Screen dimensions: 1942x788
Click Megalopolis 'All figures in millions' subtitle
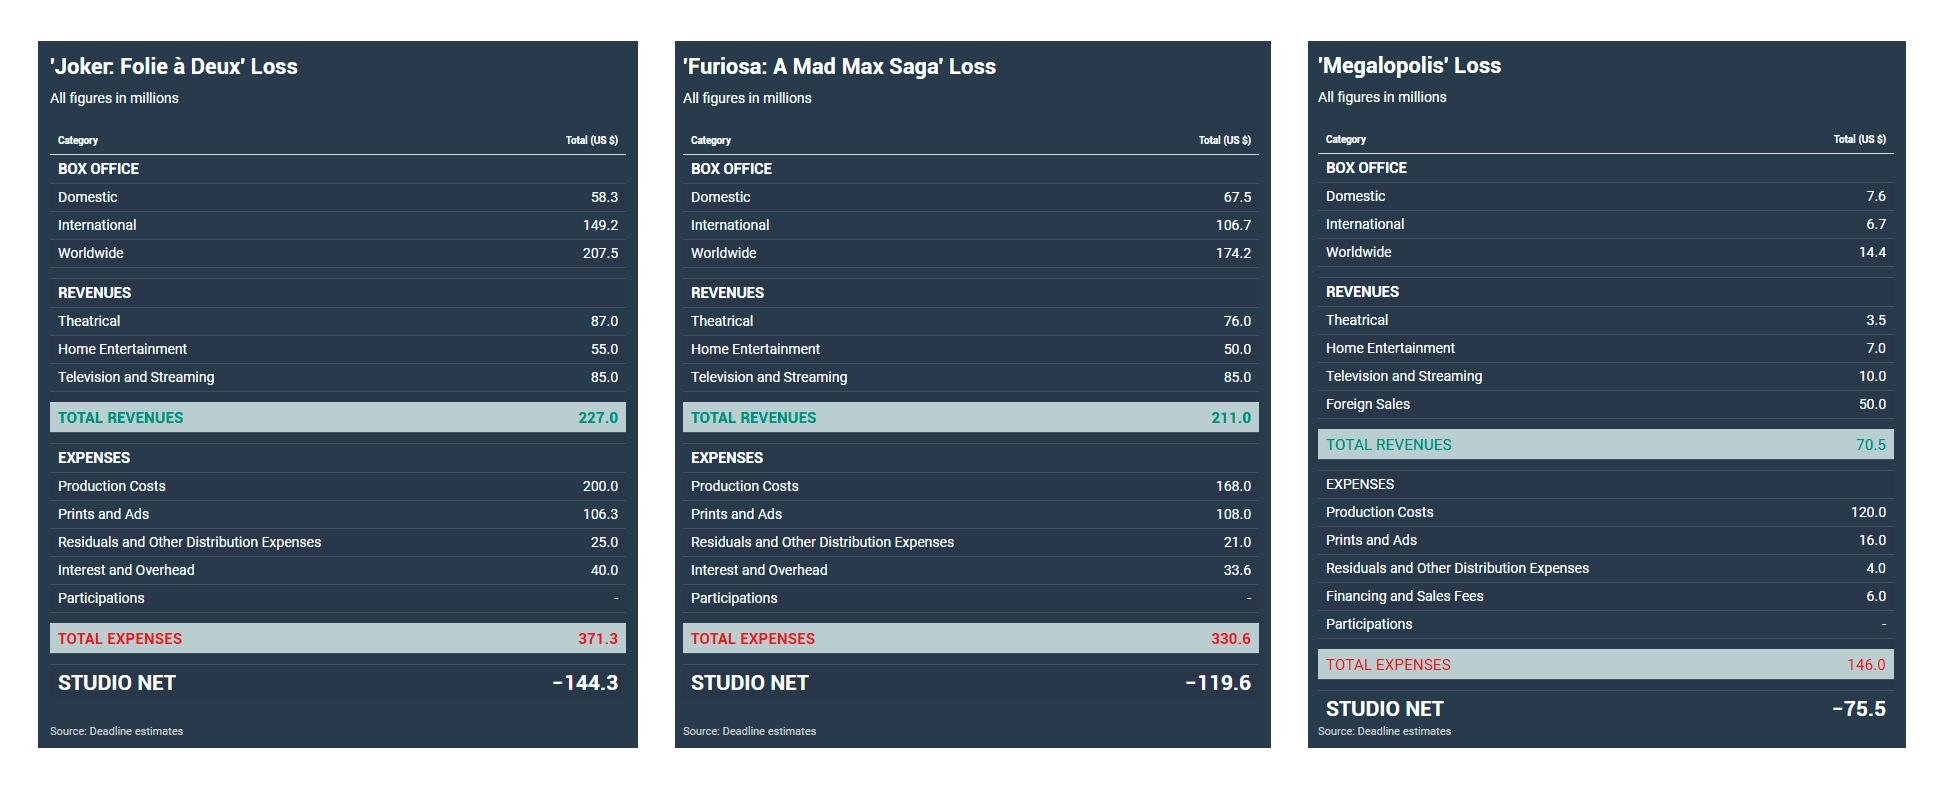coord(1383,97)
